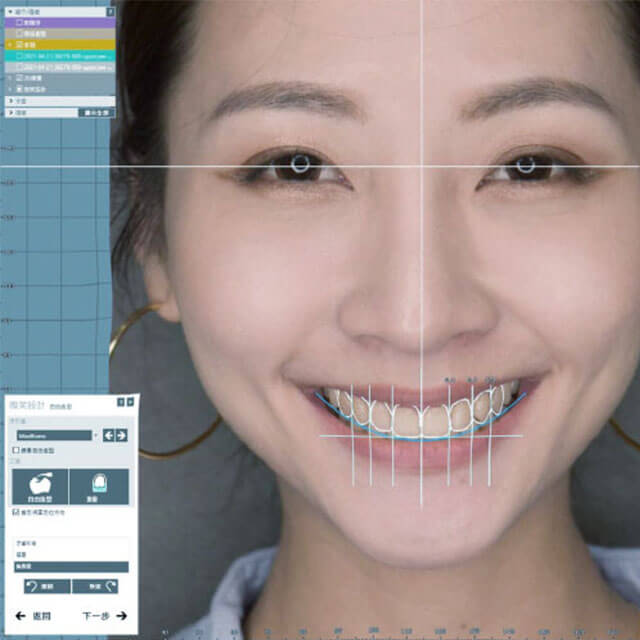This screenshot has height=640, width=640.
Task: Toggle checkbox below the tool buttons
Action: pos(15,512)
